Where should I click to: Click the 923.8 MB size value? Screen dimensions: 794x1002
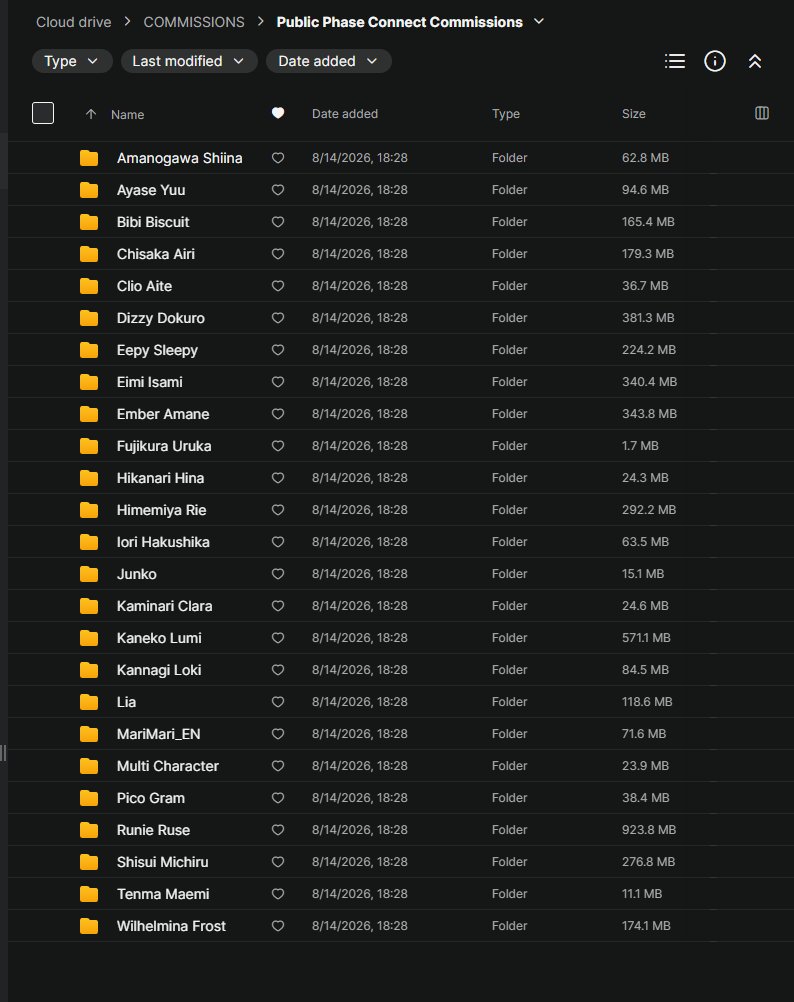(648, 829)
